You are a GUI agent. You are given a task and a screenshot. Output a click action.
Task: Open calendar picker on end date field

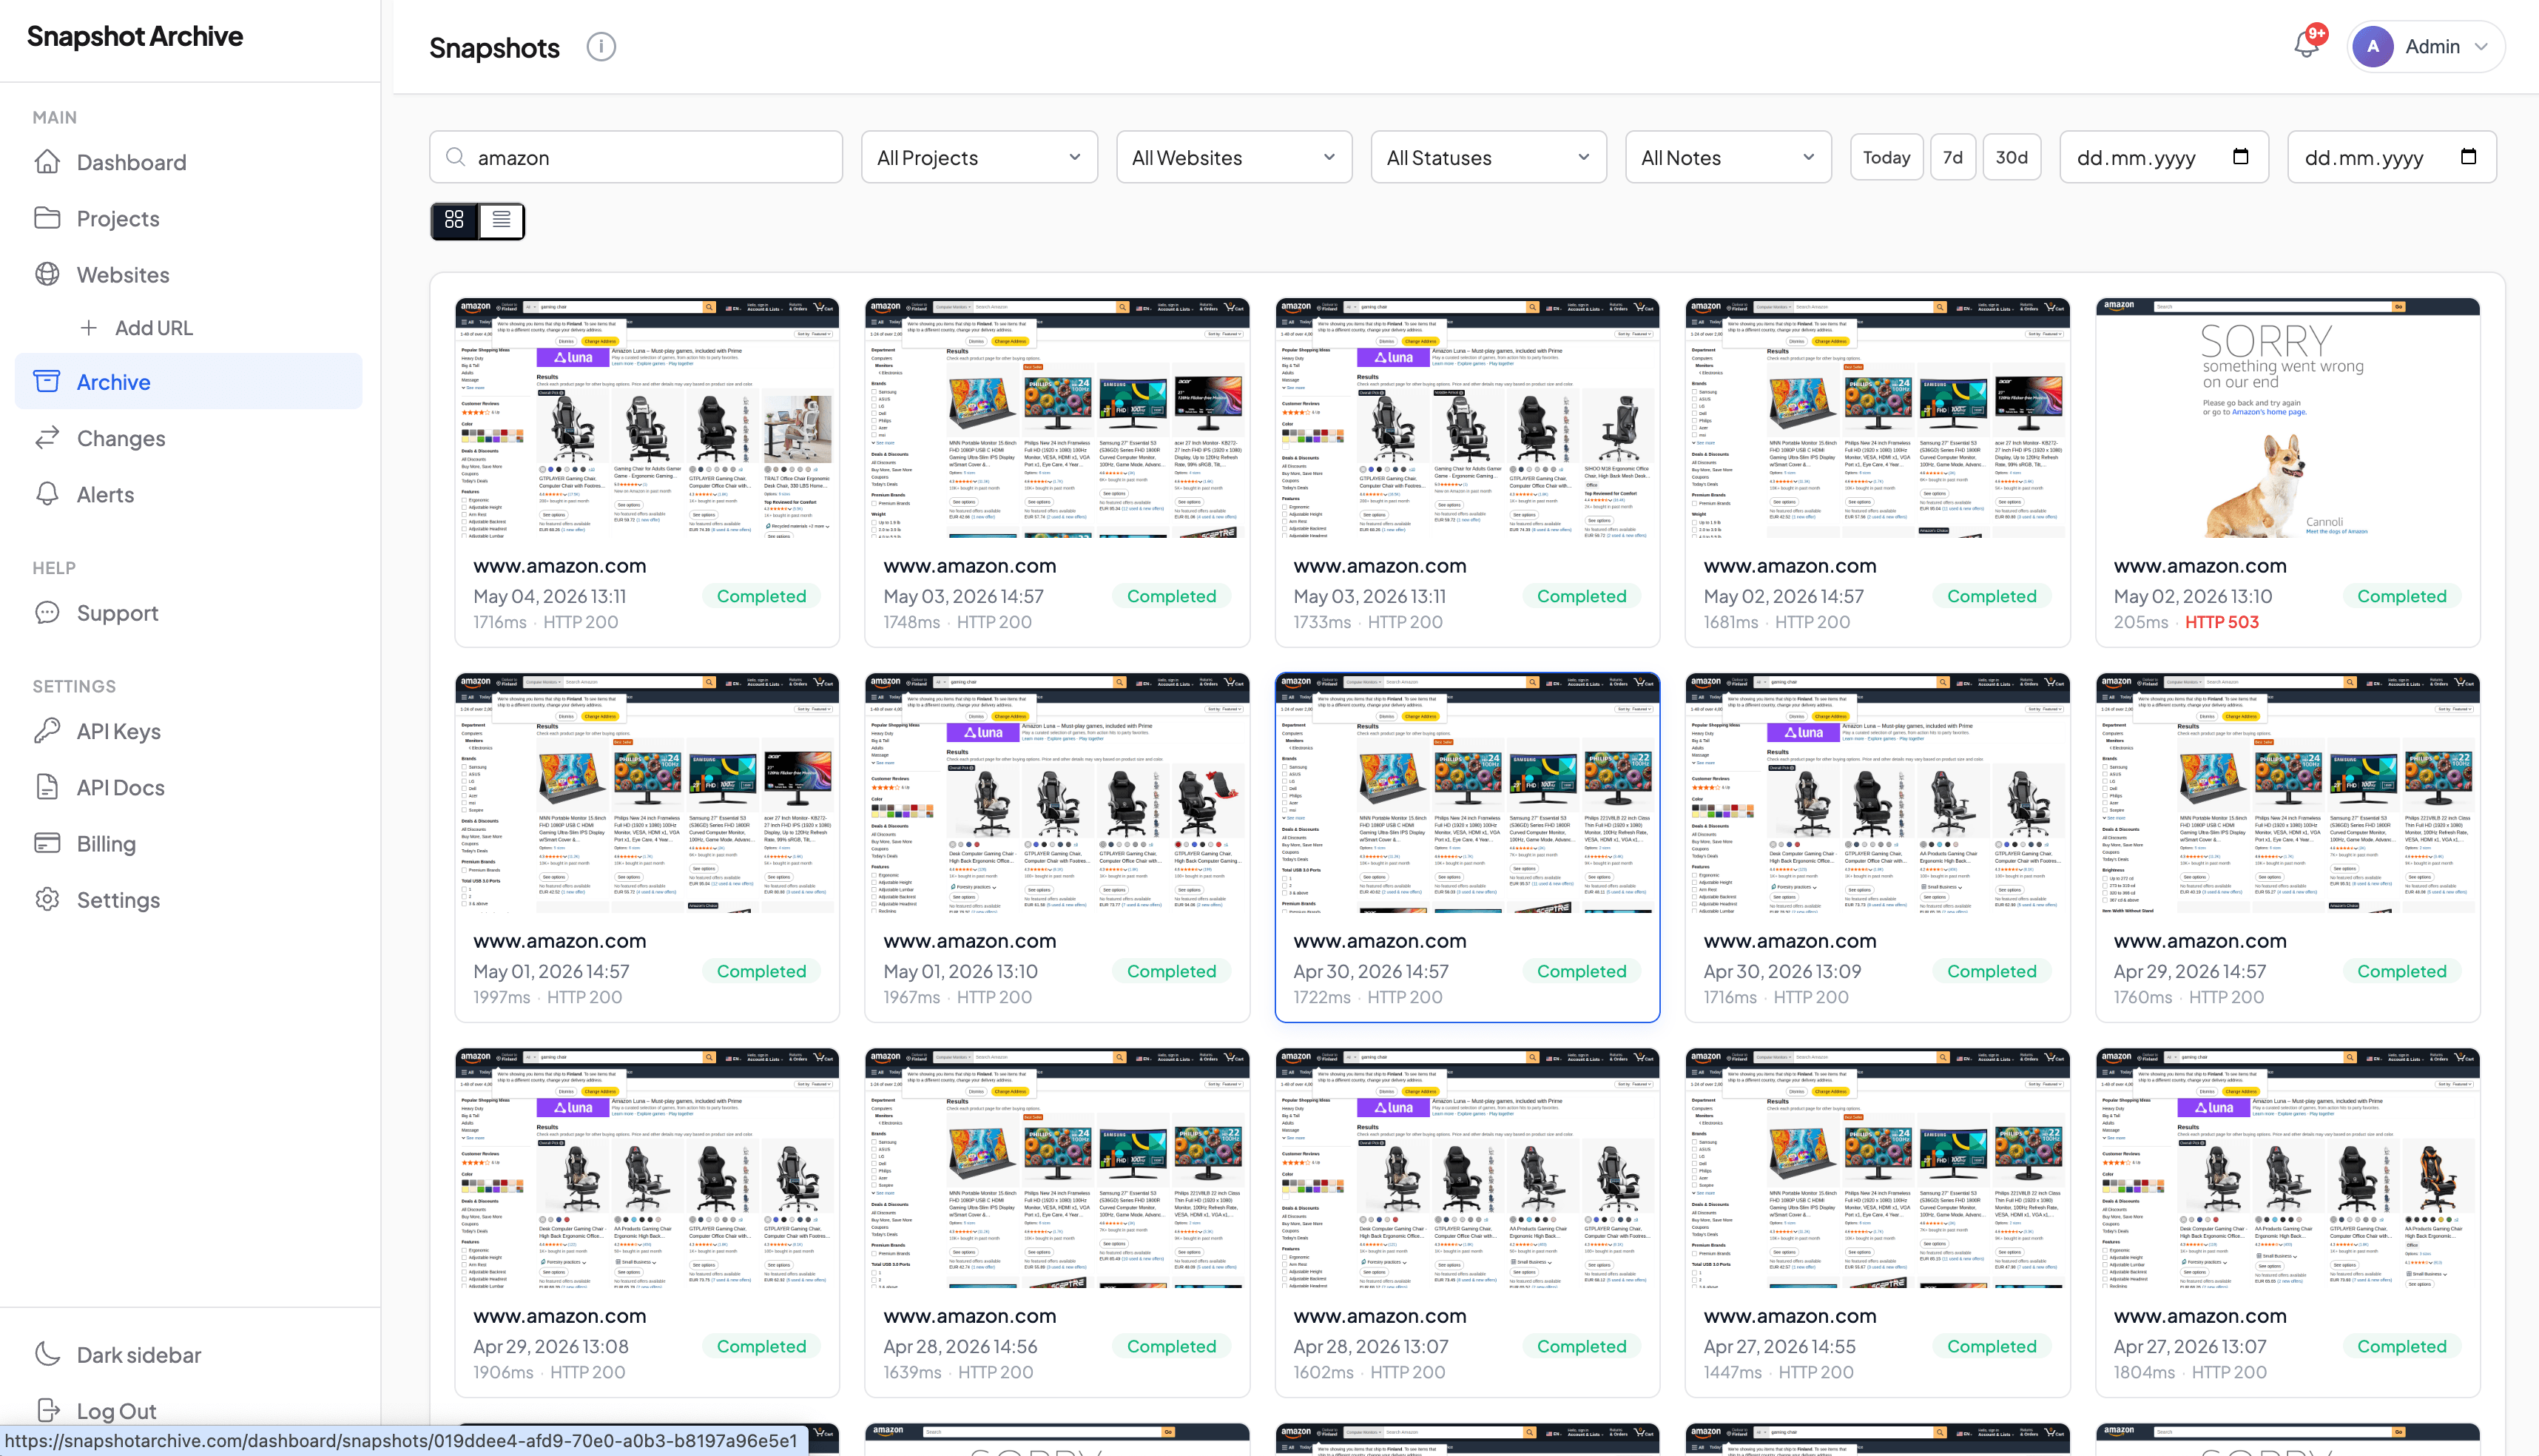2468,157
